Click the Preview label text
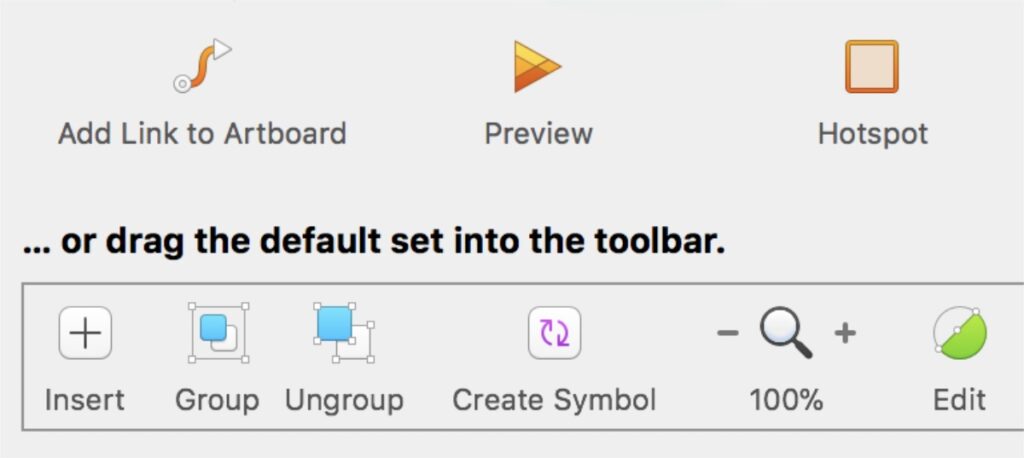The image size is (1024, 458). [x=539, y=134]
